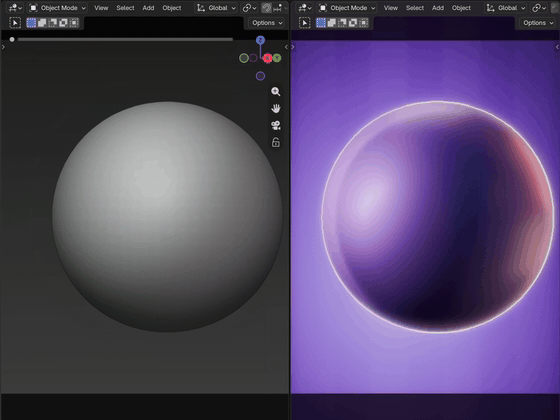Viewport: 560px width, 420px height.
Task: Open Object Mode dropdown in left viewport
Action: click(x=58, y=8)
